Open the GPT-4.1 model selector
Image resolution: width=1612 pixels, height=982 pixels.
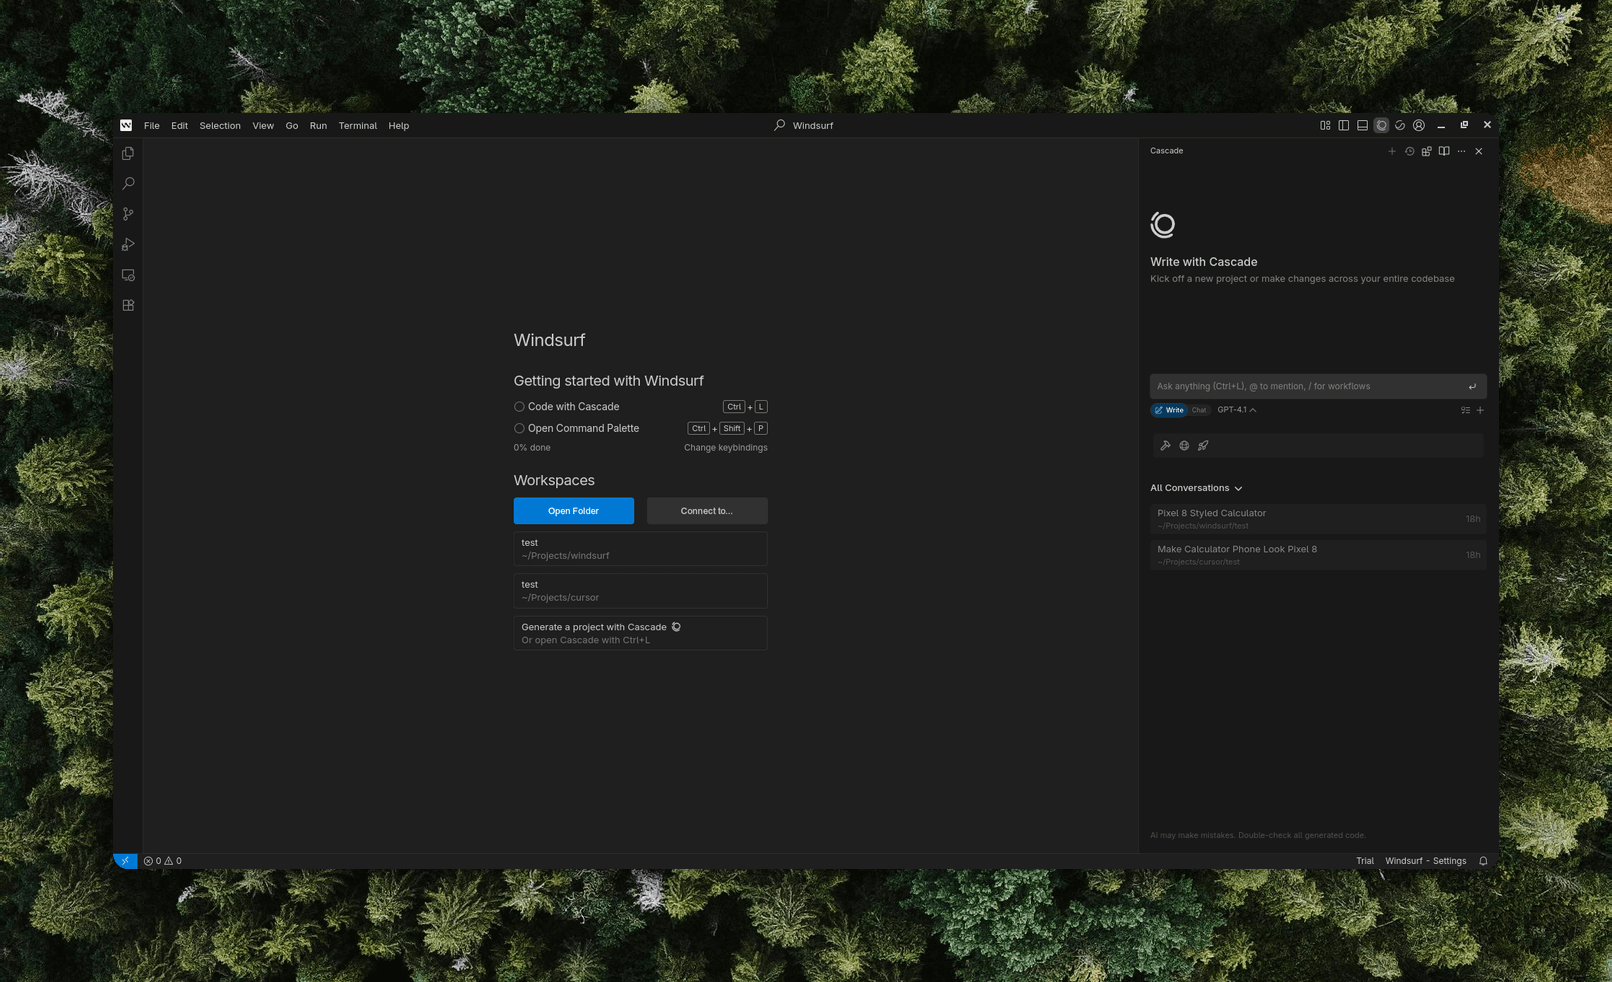click(1236, 410)
